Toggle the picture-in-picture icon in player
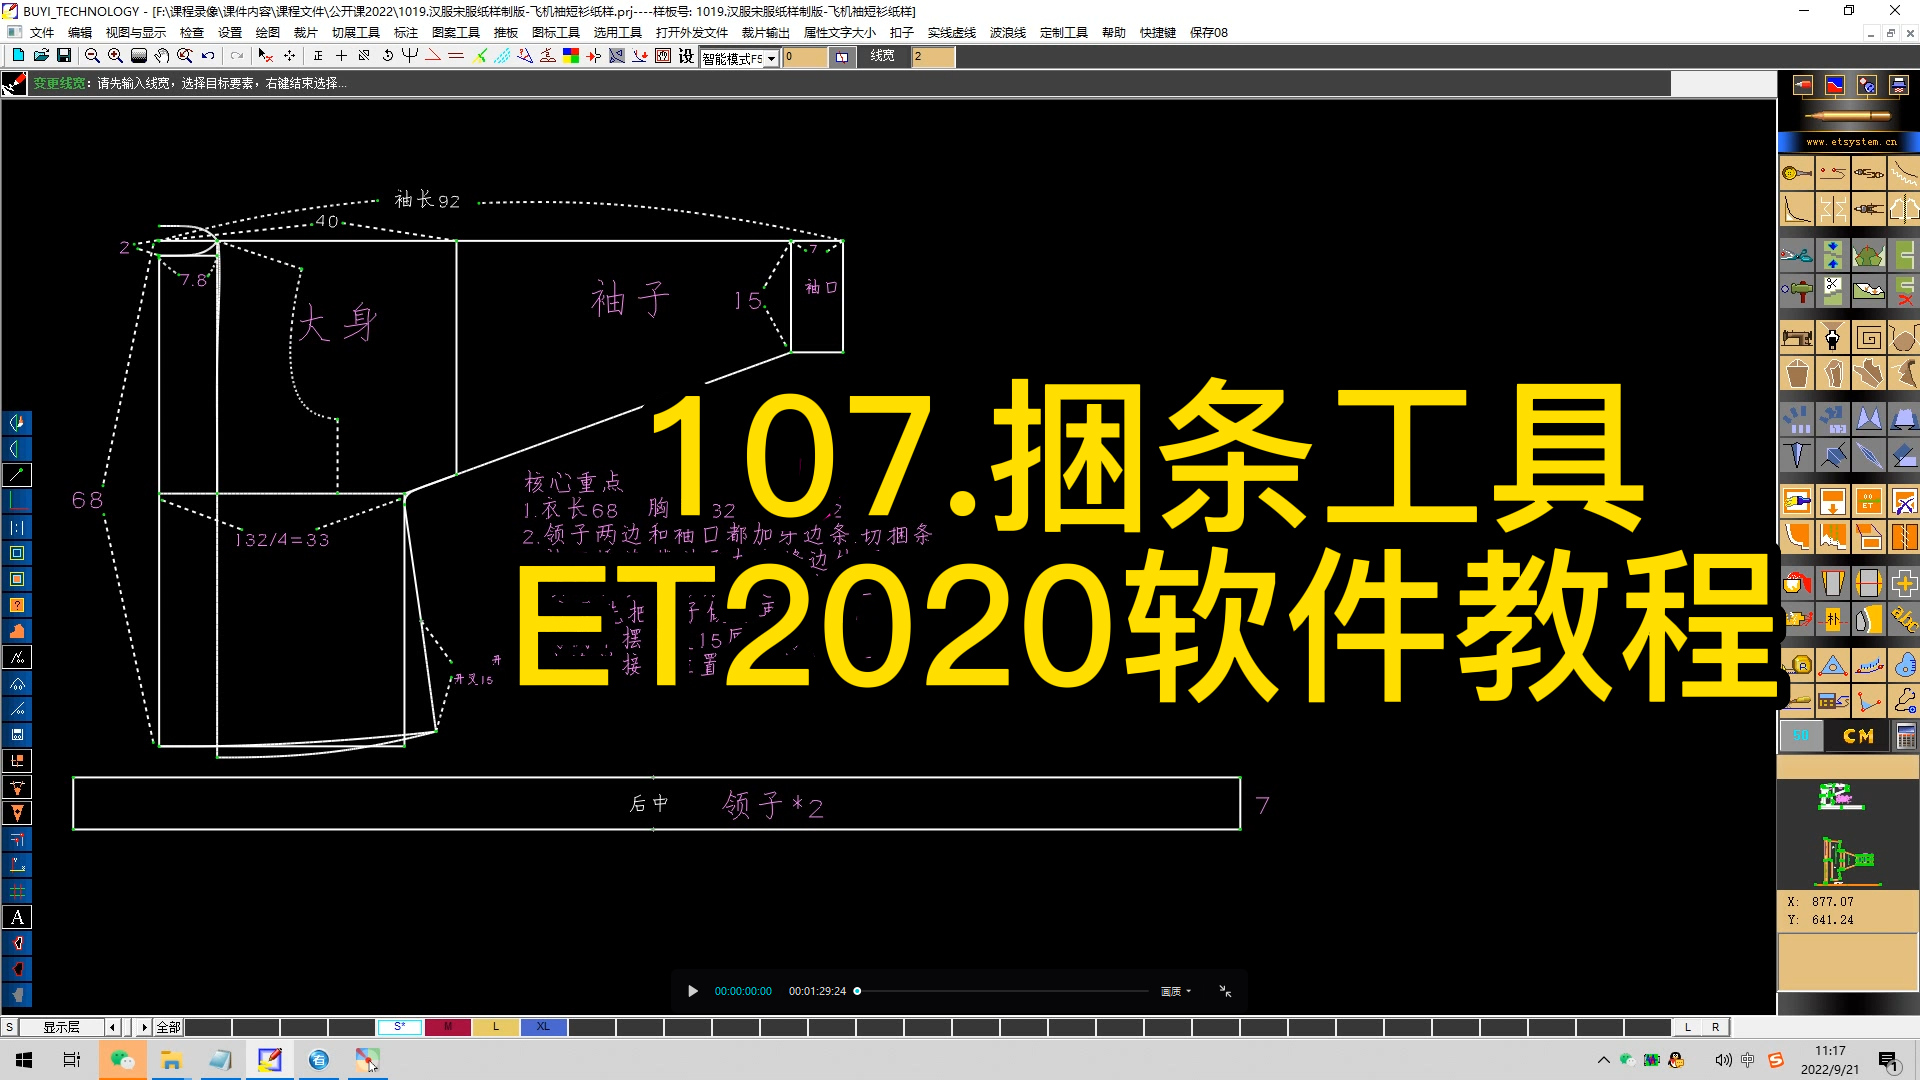The height and width of the screenshot is (1080, 1920). [1225, 991]
